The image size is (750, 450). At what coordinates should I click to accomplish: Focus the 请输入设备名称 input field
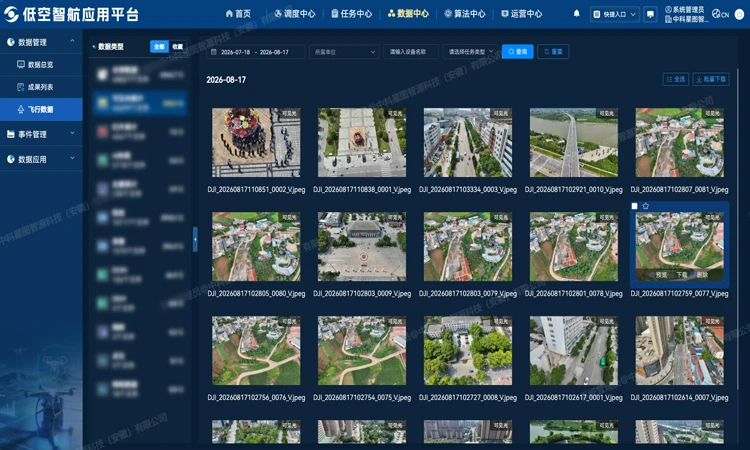pos(411,52)
